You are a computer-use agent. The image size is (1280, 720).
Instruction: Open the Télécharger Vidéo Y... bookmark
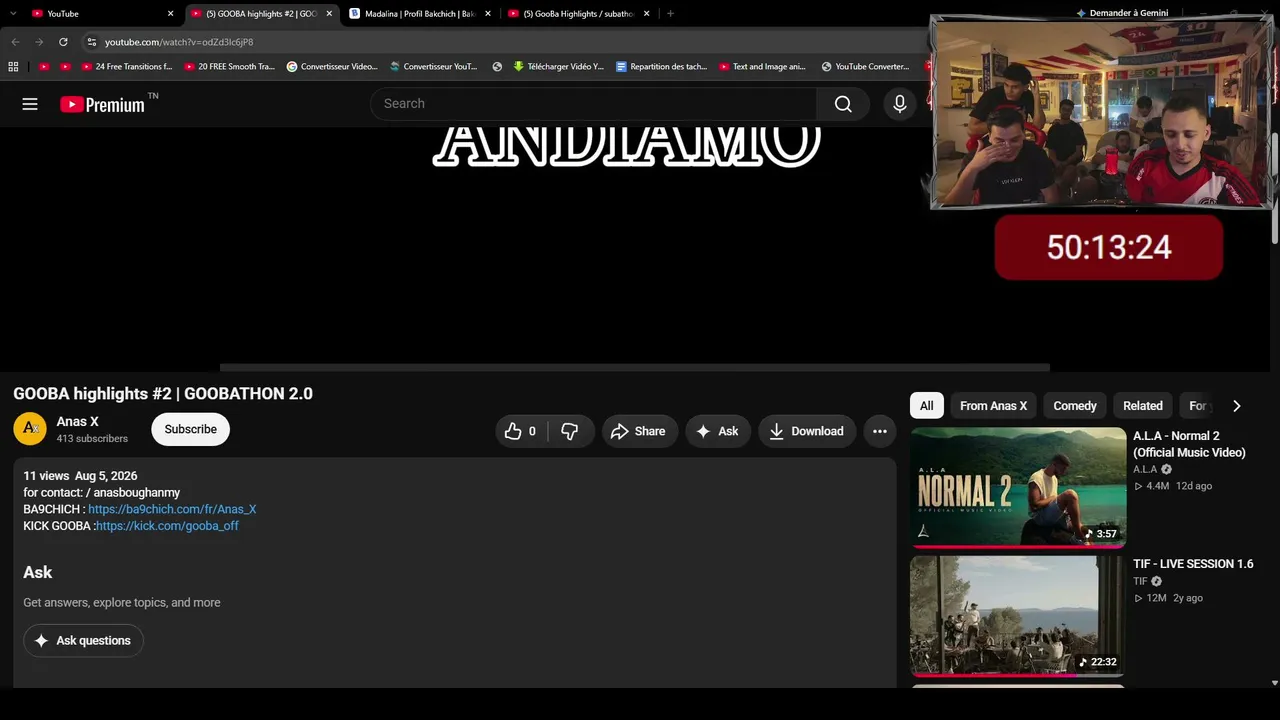coord(558,67)
